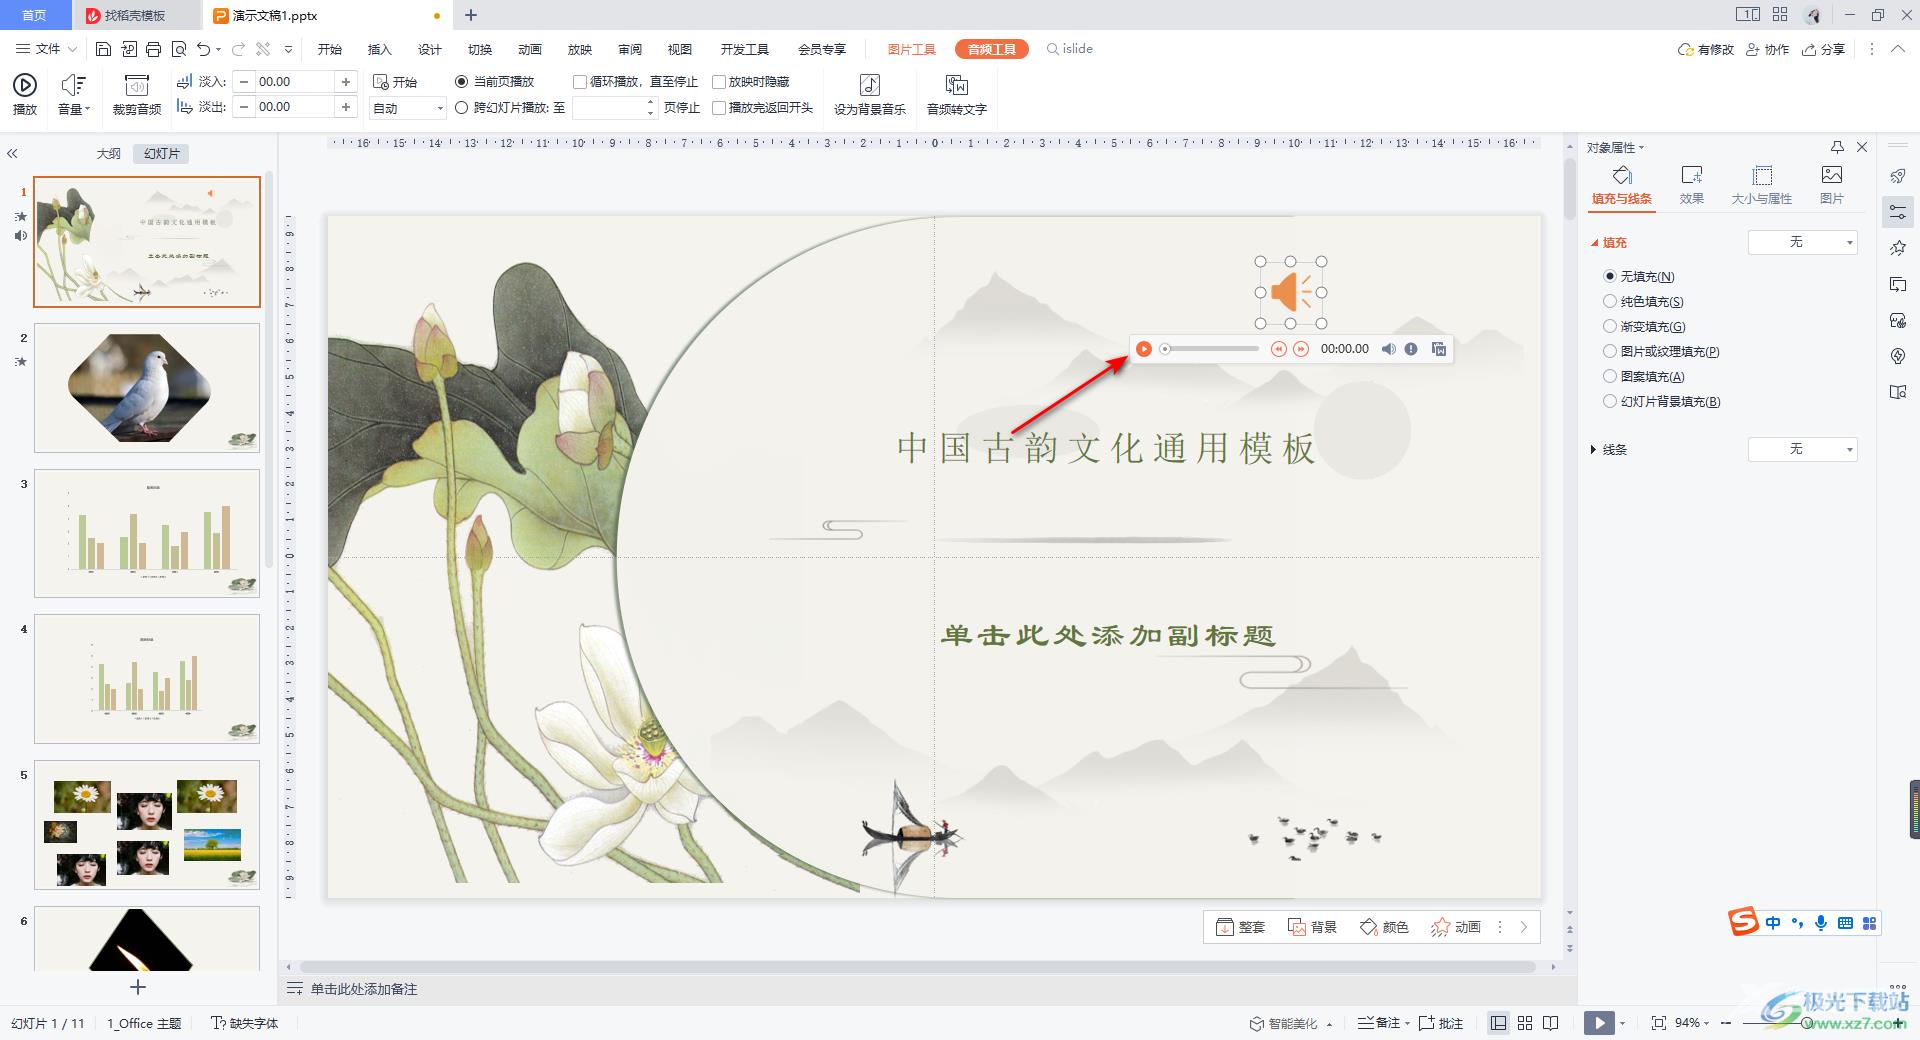Collapse the 填充 section
1920x1040 pixels.
1595,243
